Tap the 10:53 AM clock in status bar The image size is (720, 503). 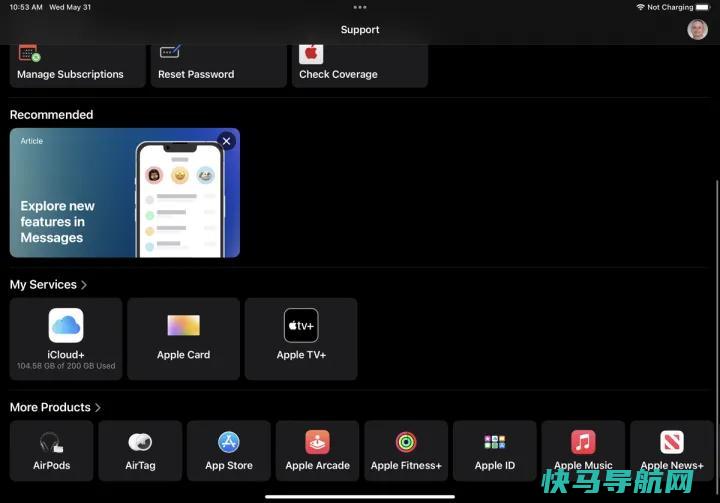point(26,7)
